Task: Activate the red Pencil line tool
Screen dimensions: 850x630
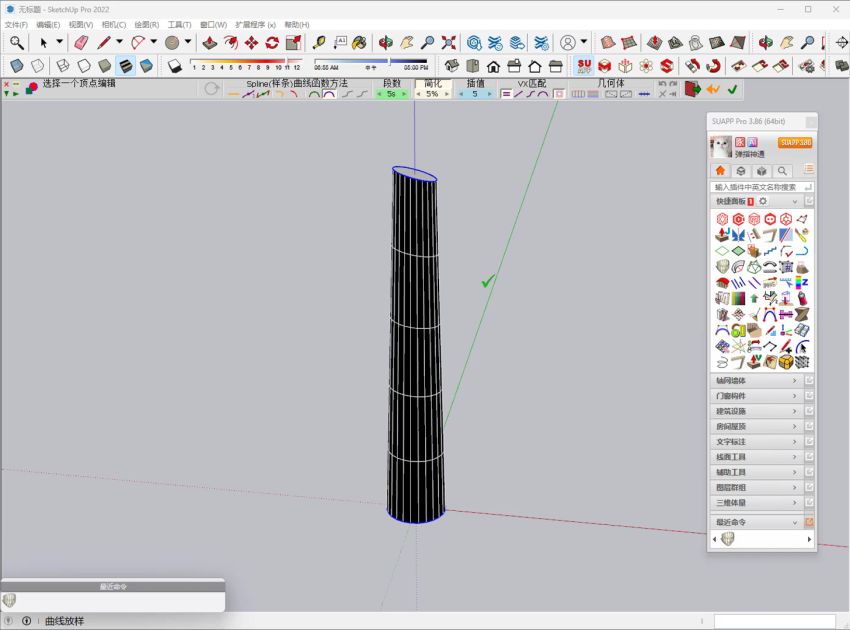Action: click(x=103, y=42)
